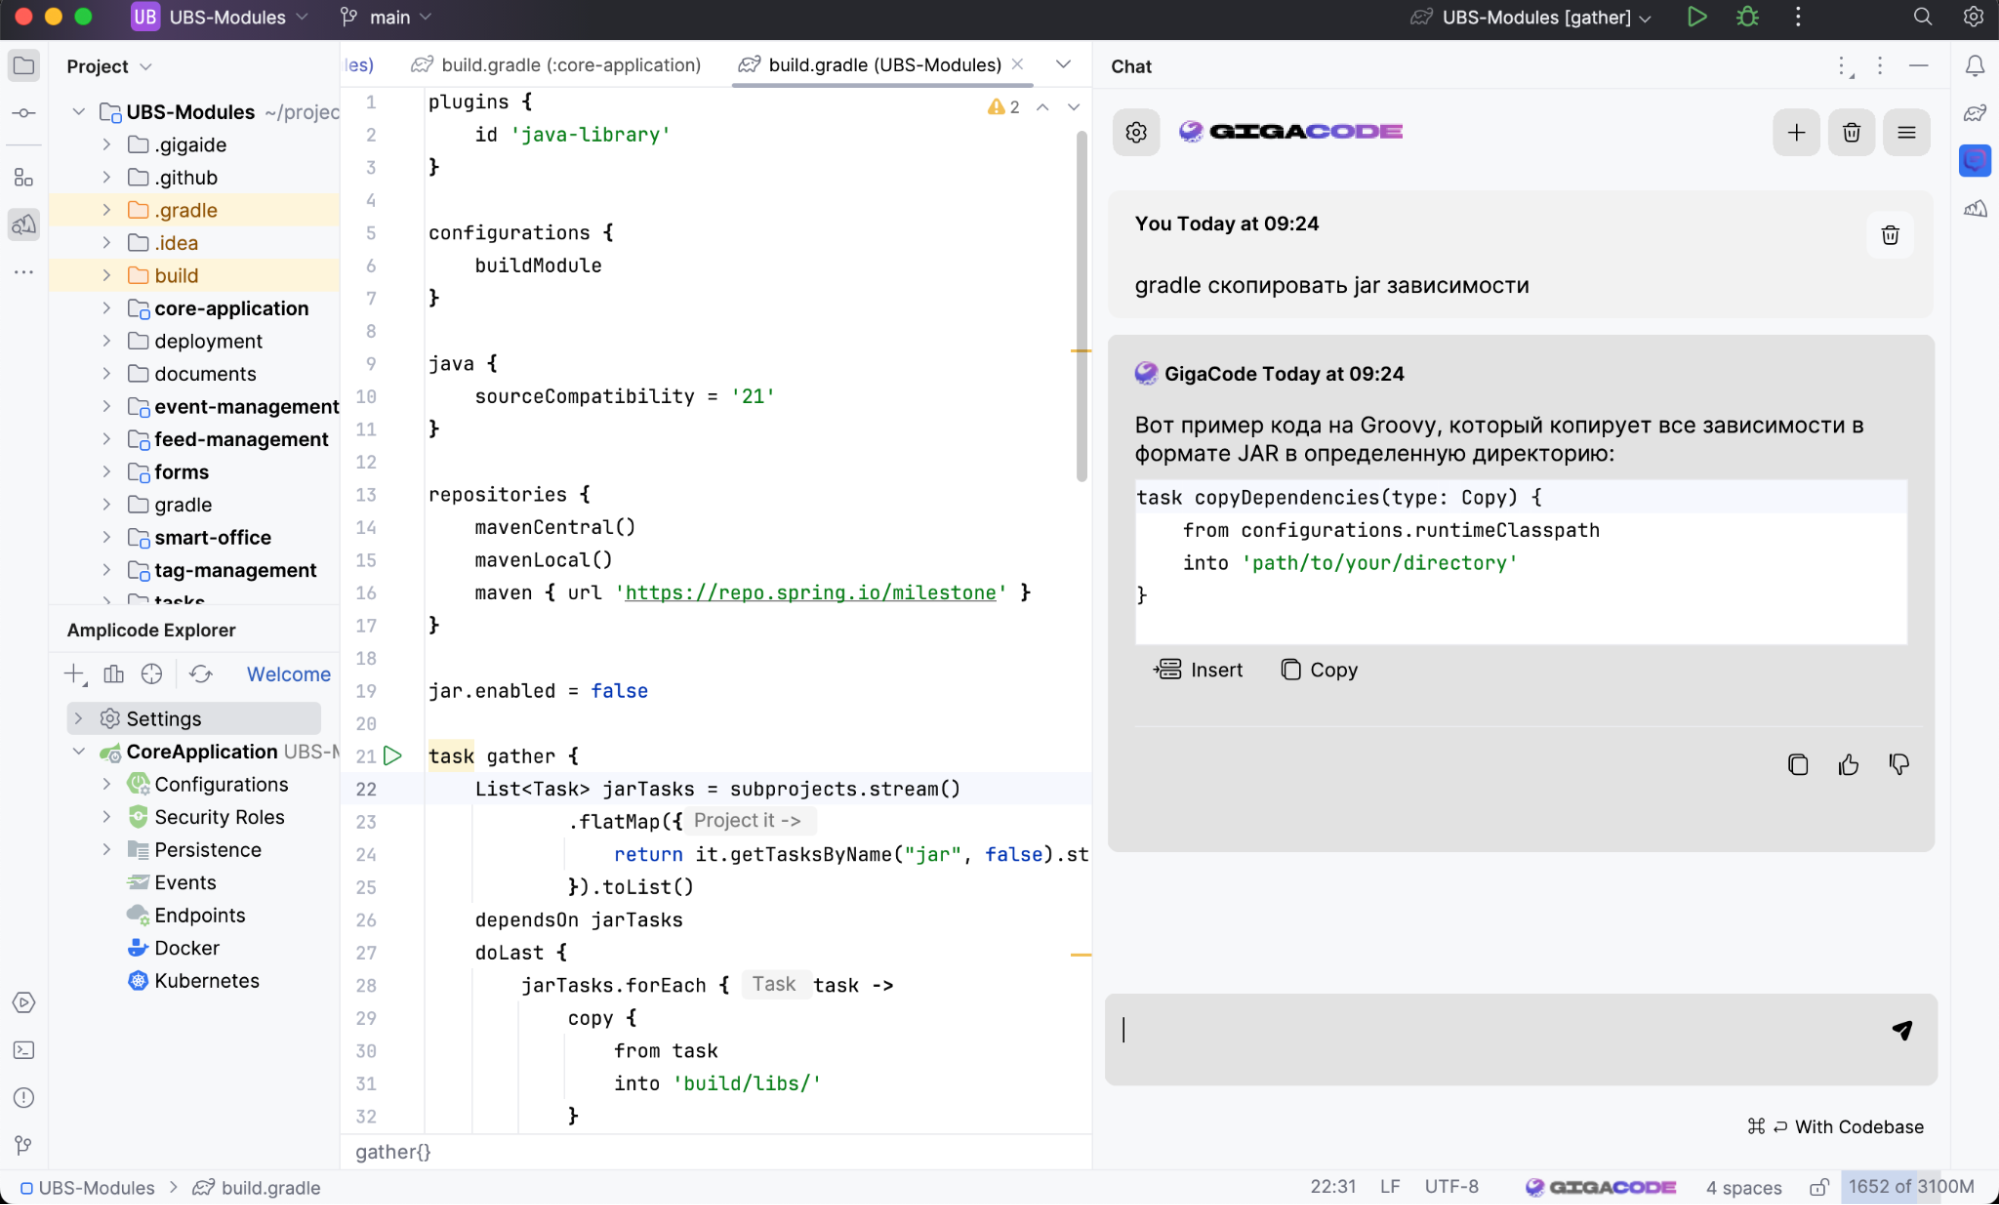The height and width of the screenshot is (1205, 1999).
Task: Click the new chat plus icon
Action: coord(1796,131)
